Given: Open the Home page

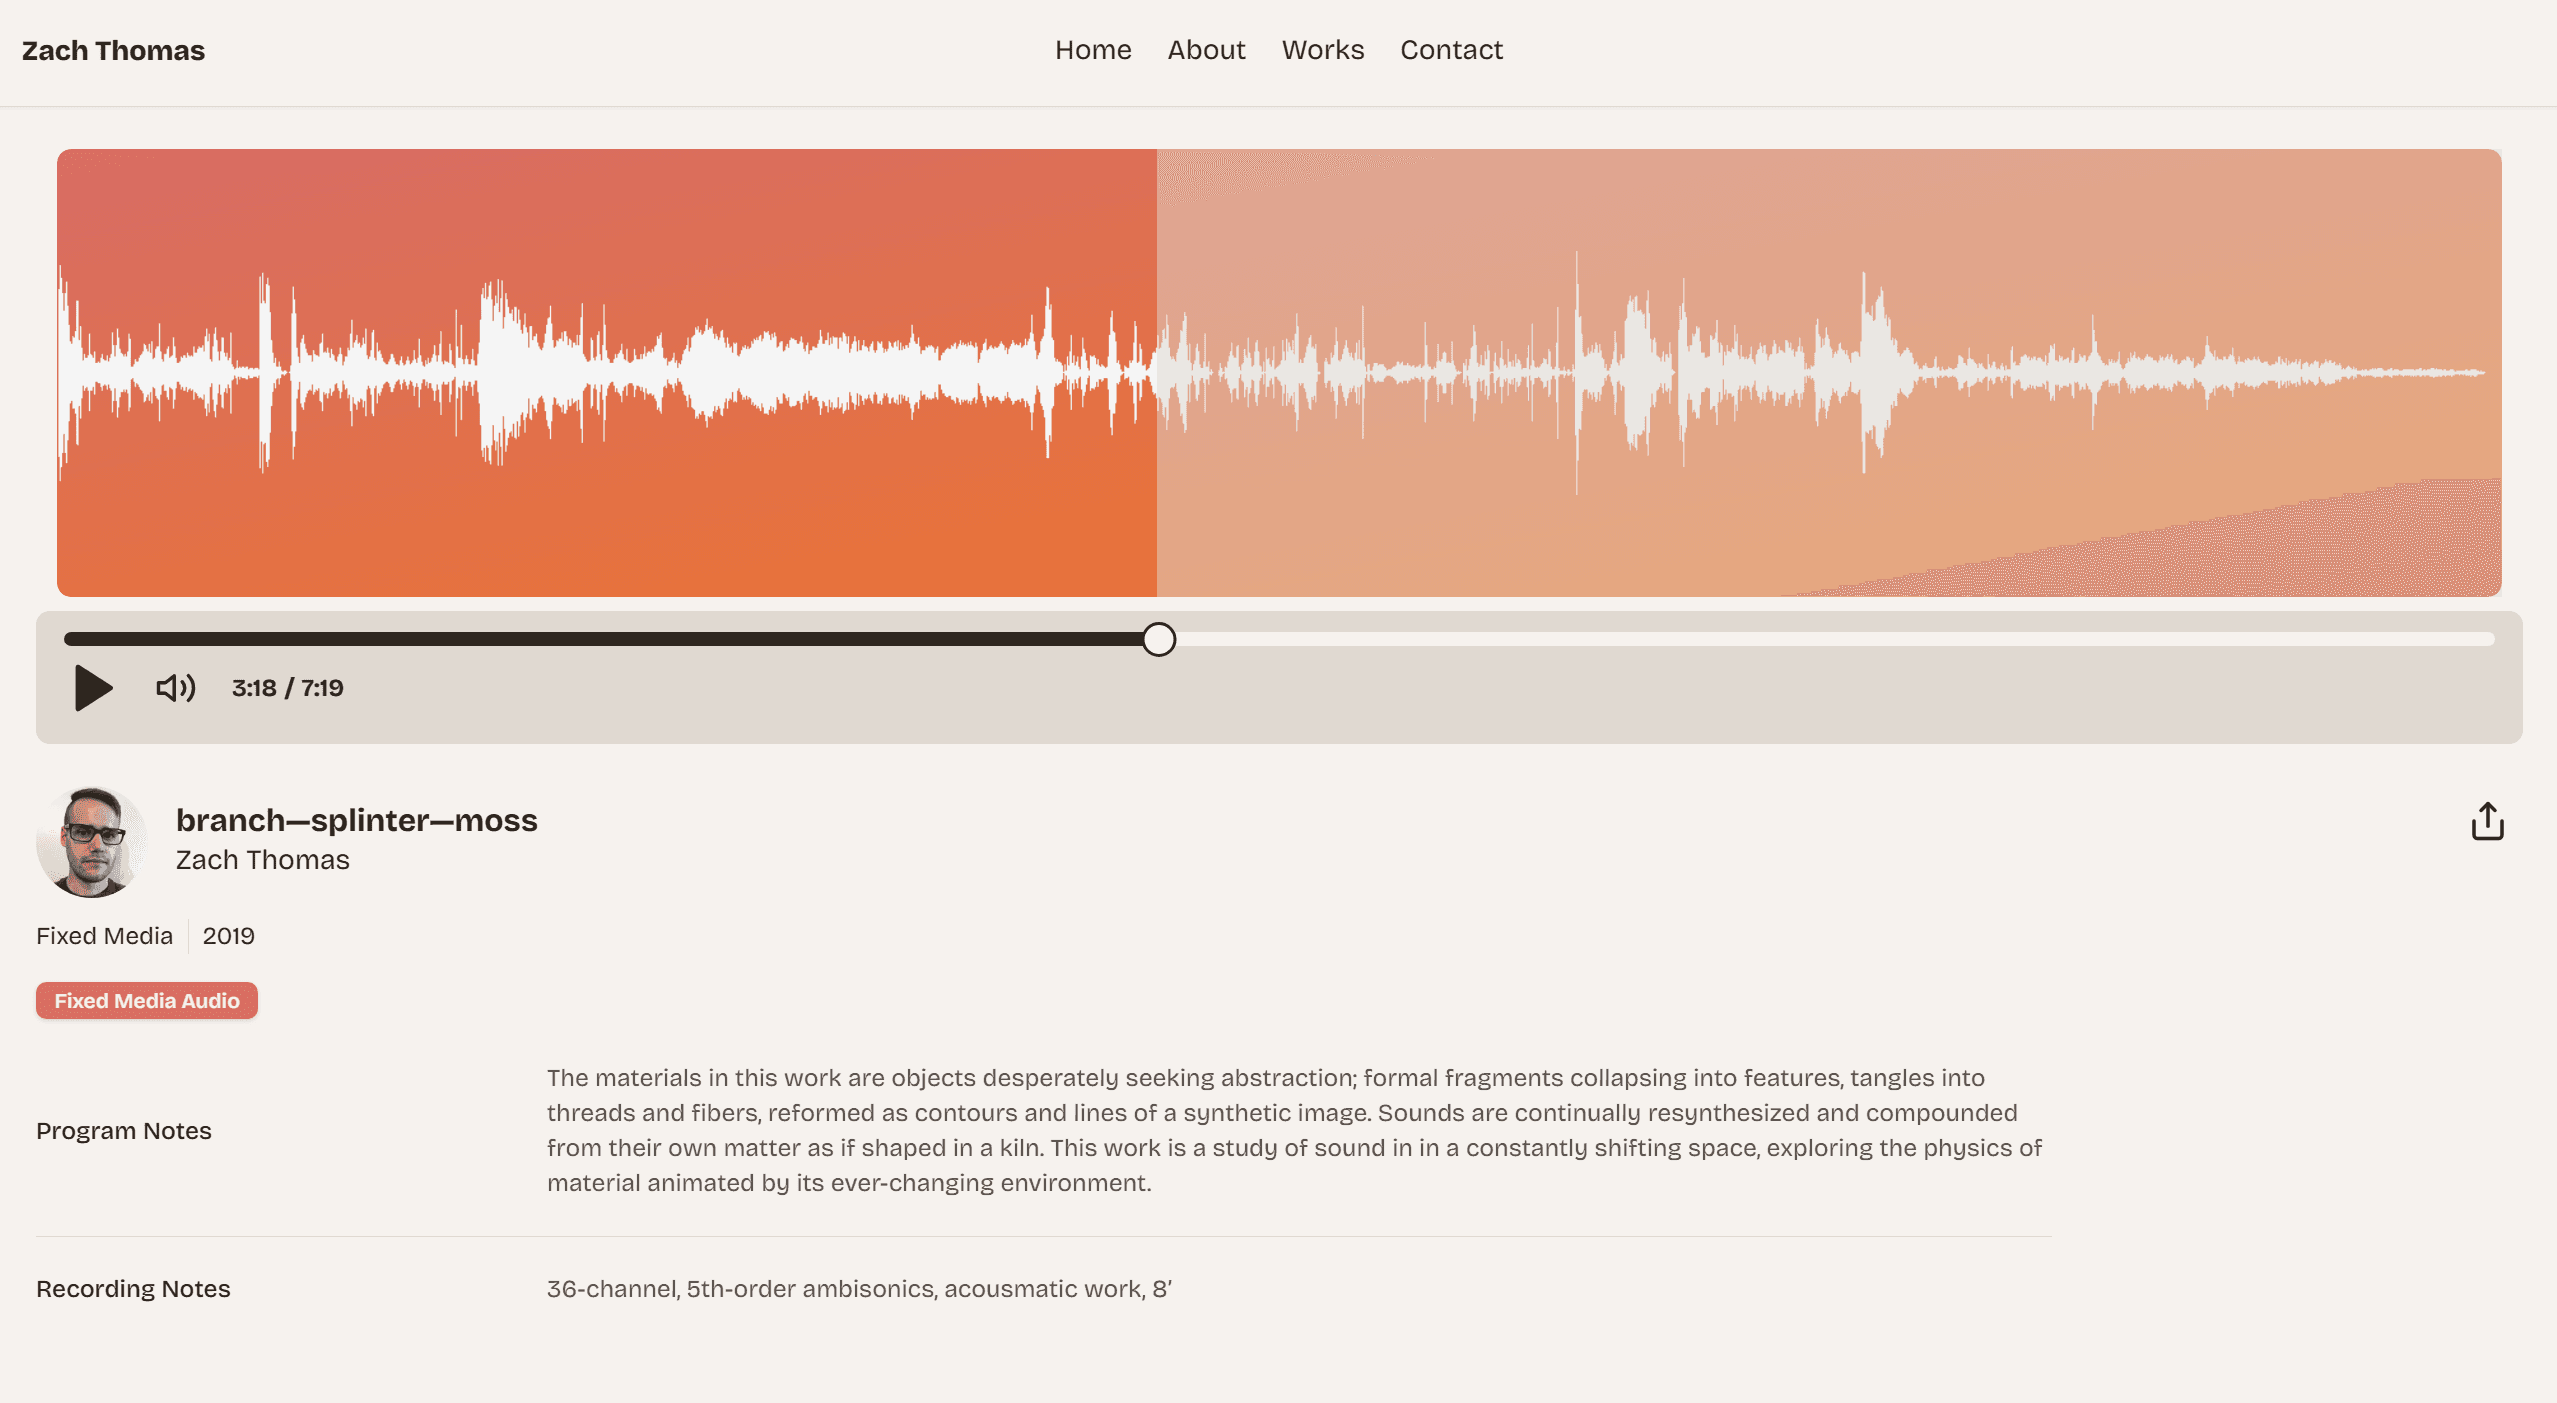Looking at the screenshot, I should [1092, 50].
